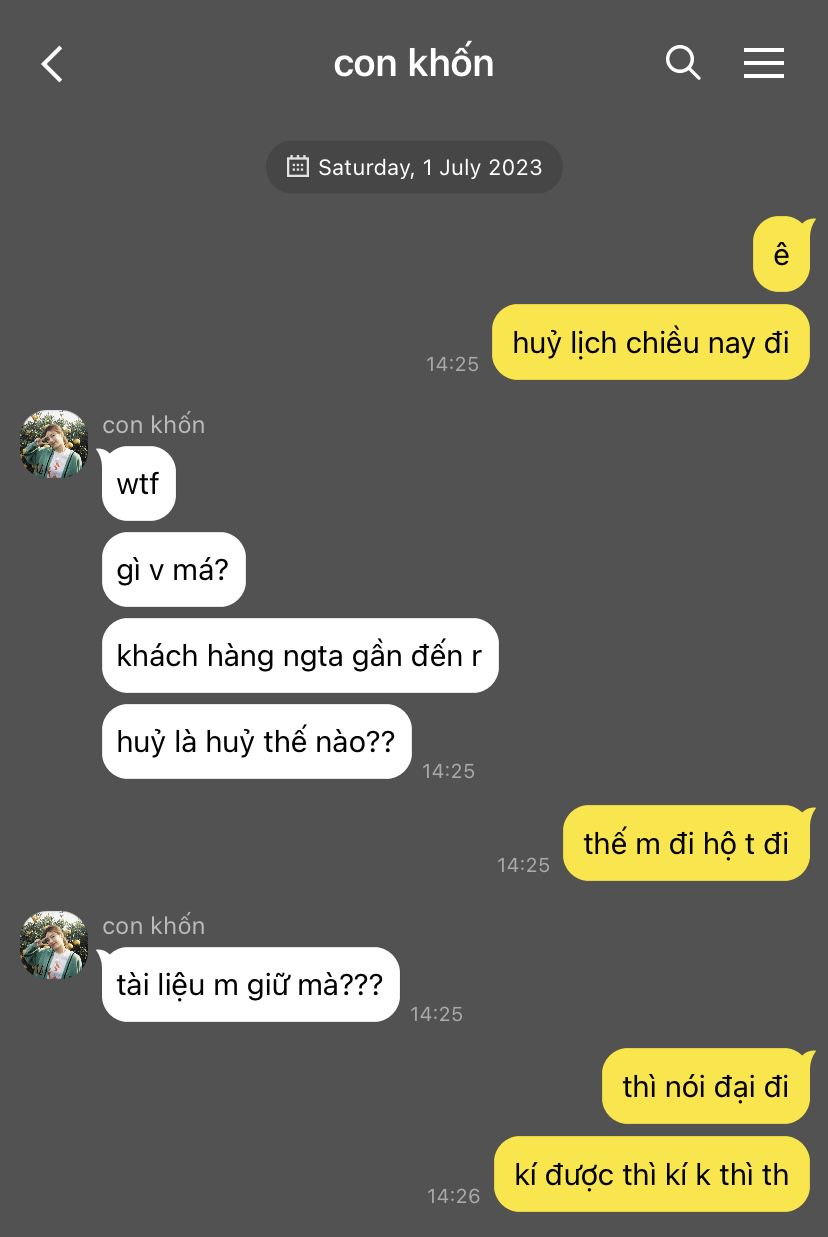Tap the chat title con khốn

(x=413, y=63)
